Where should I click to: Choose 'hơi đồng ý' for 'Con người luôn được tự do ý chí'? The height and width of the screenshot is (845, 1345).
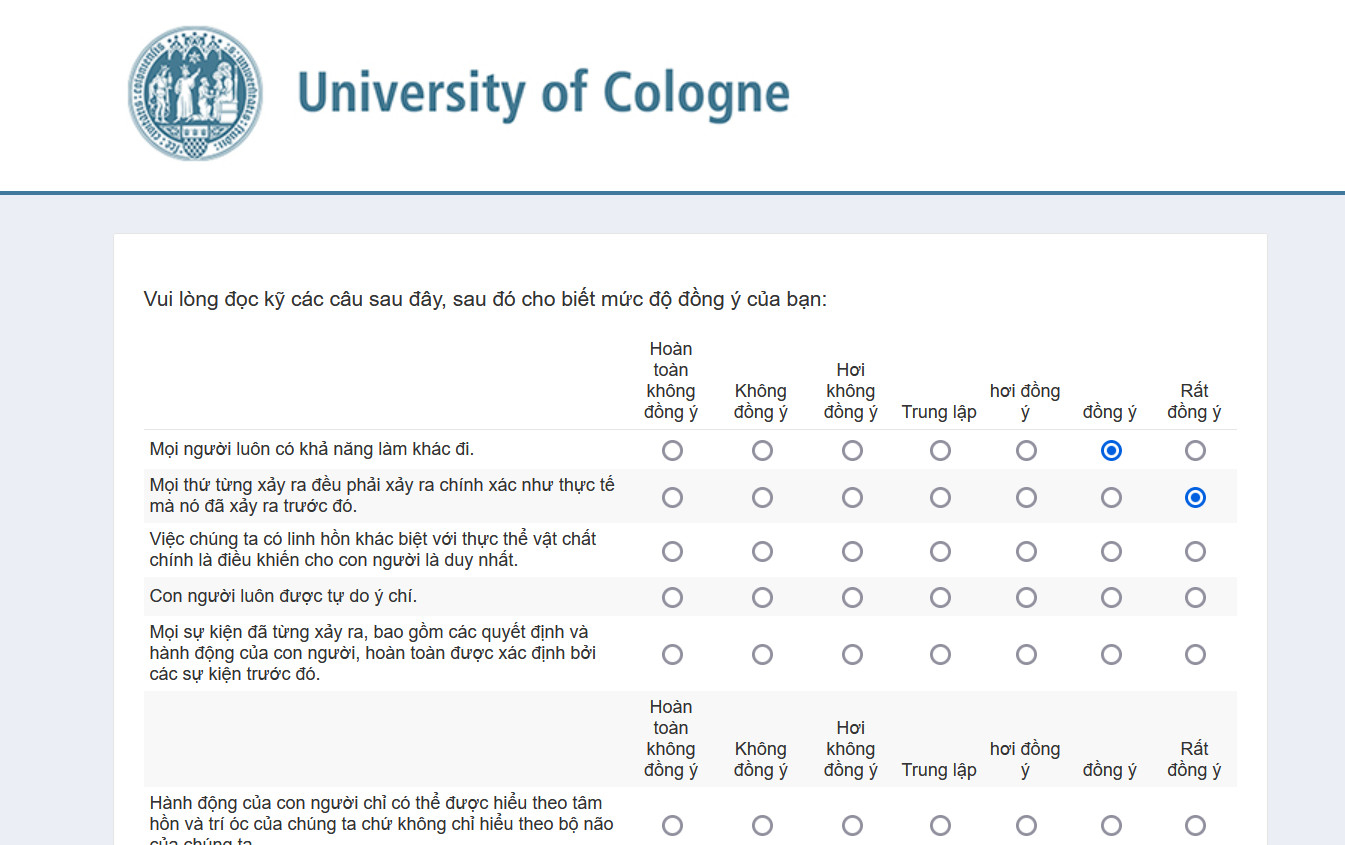(1026, 598)
